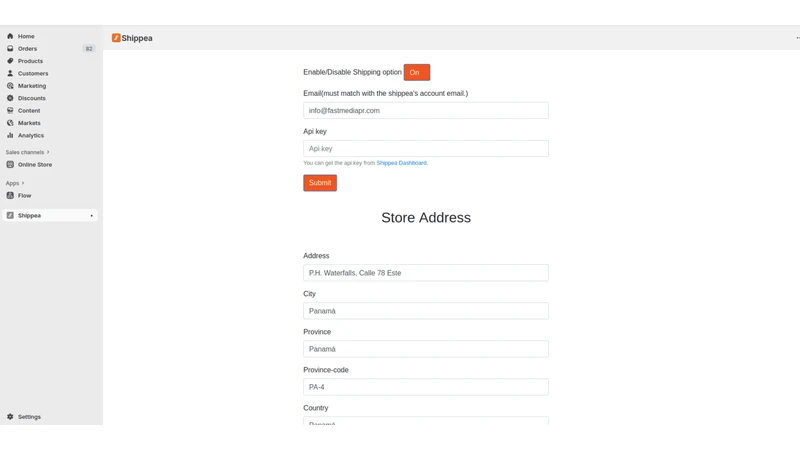Click the Products tag icon
The image size is (800, 450).
point(10,61)
